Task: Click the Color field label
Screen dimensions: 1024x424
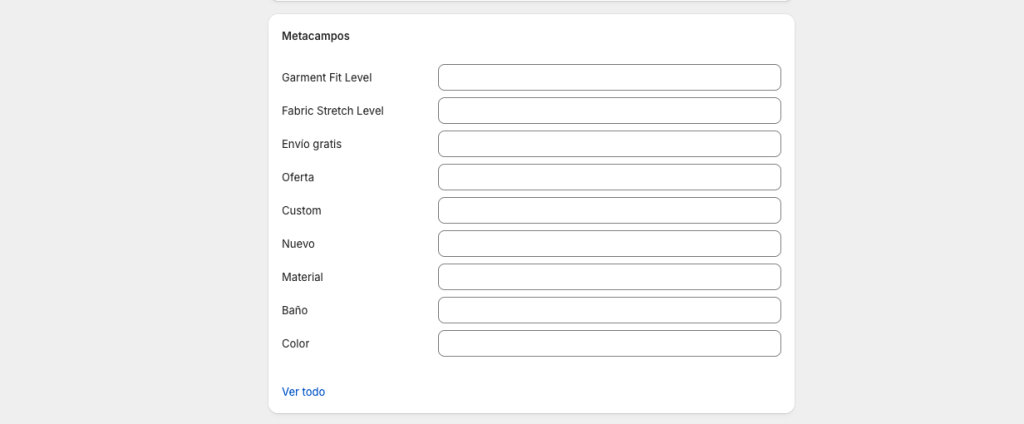Action: (x=296, y=343)
